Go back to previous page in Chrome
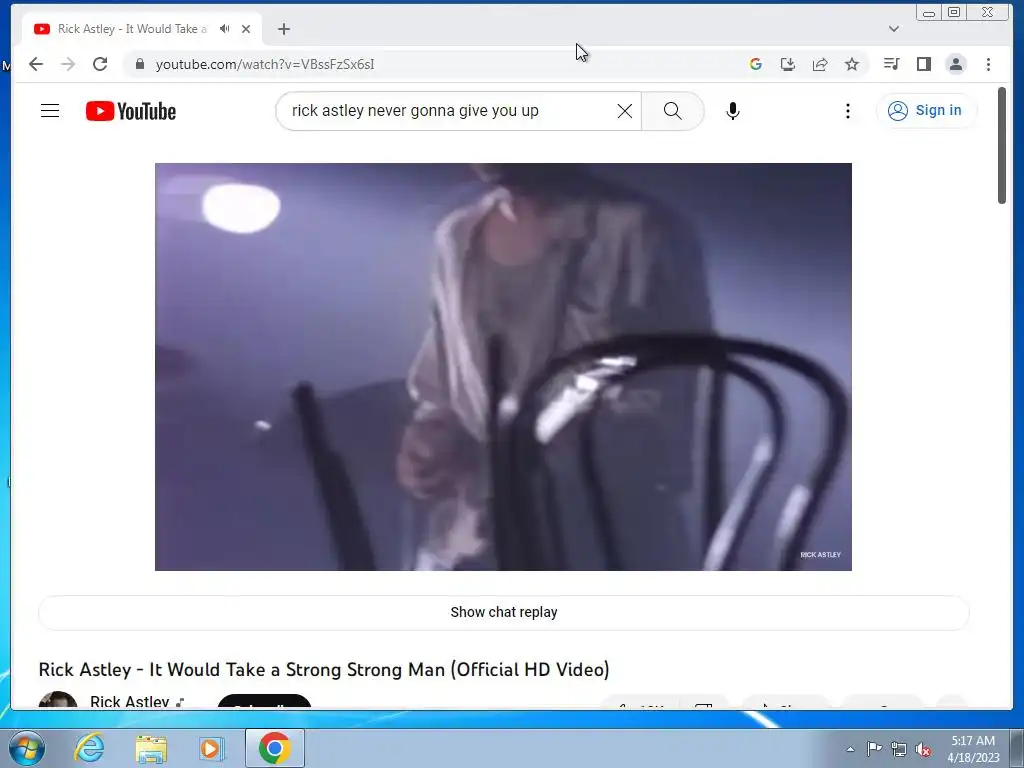This screenshot has width=1024, height=768. (36, 64)
